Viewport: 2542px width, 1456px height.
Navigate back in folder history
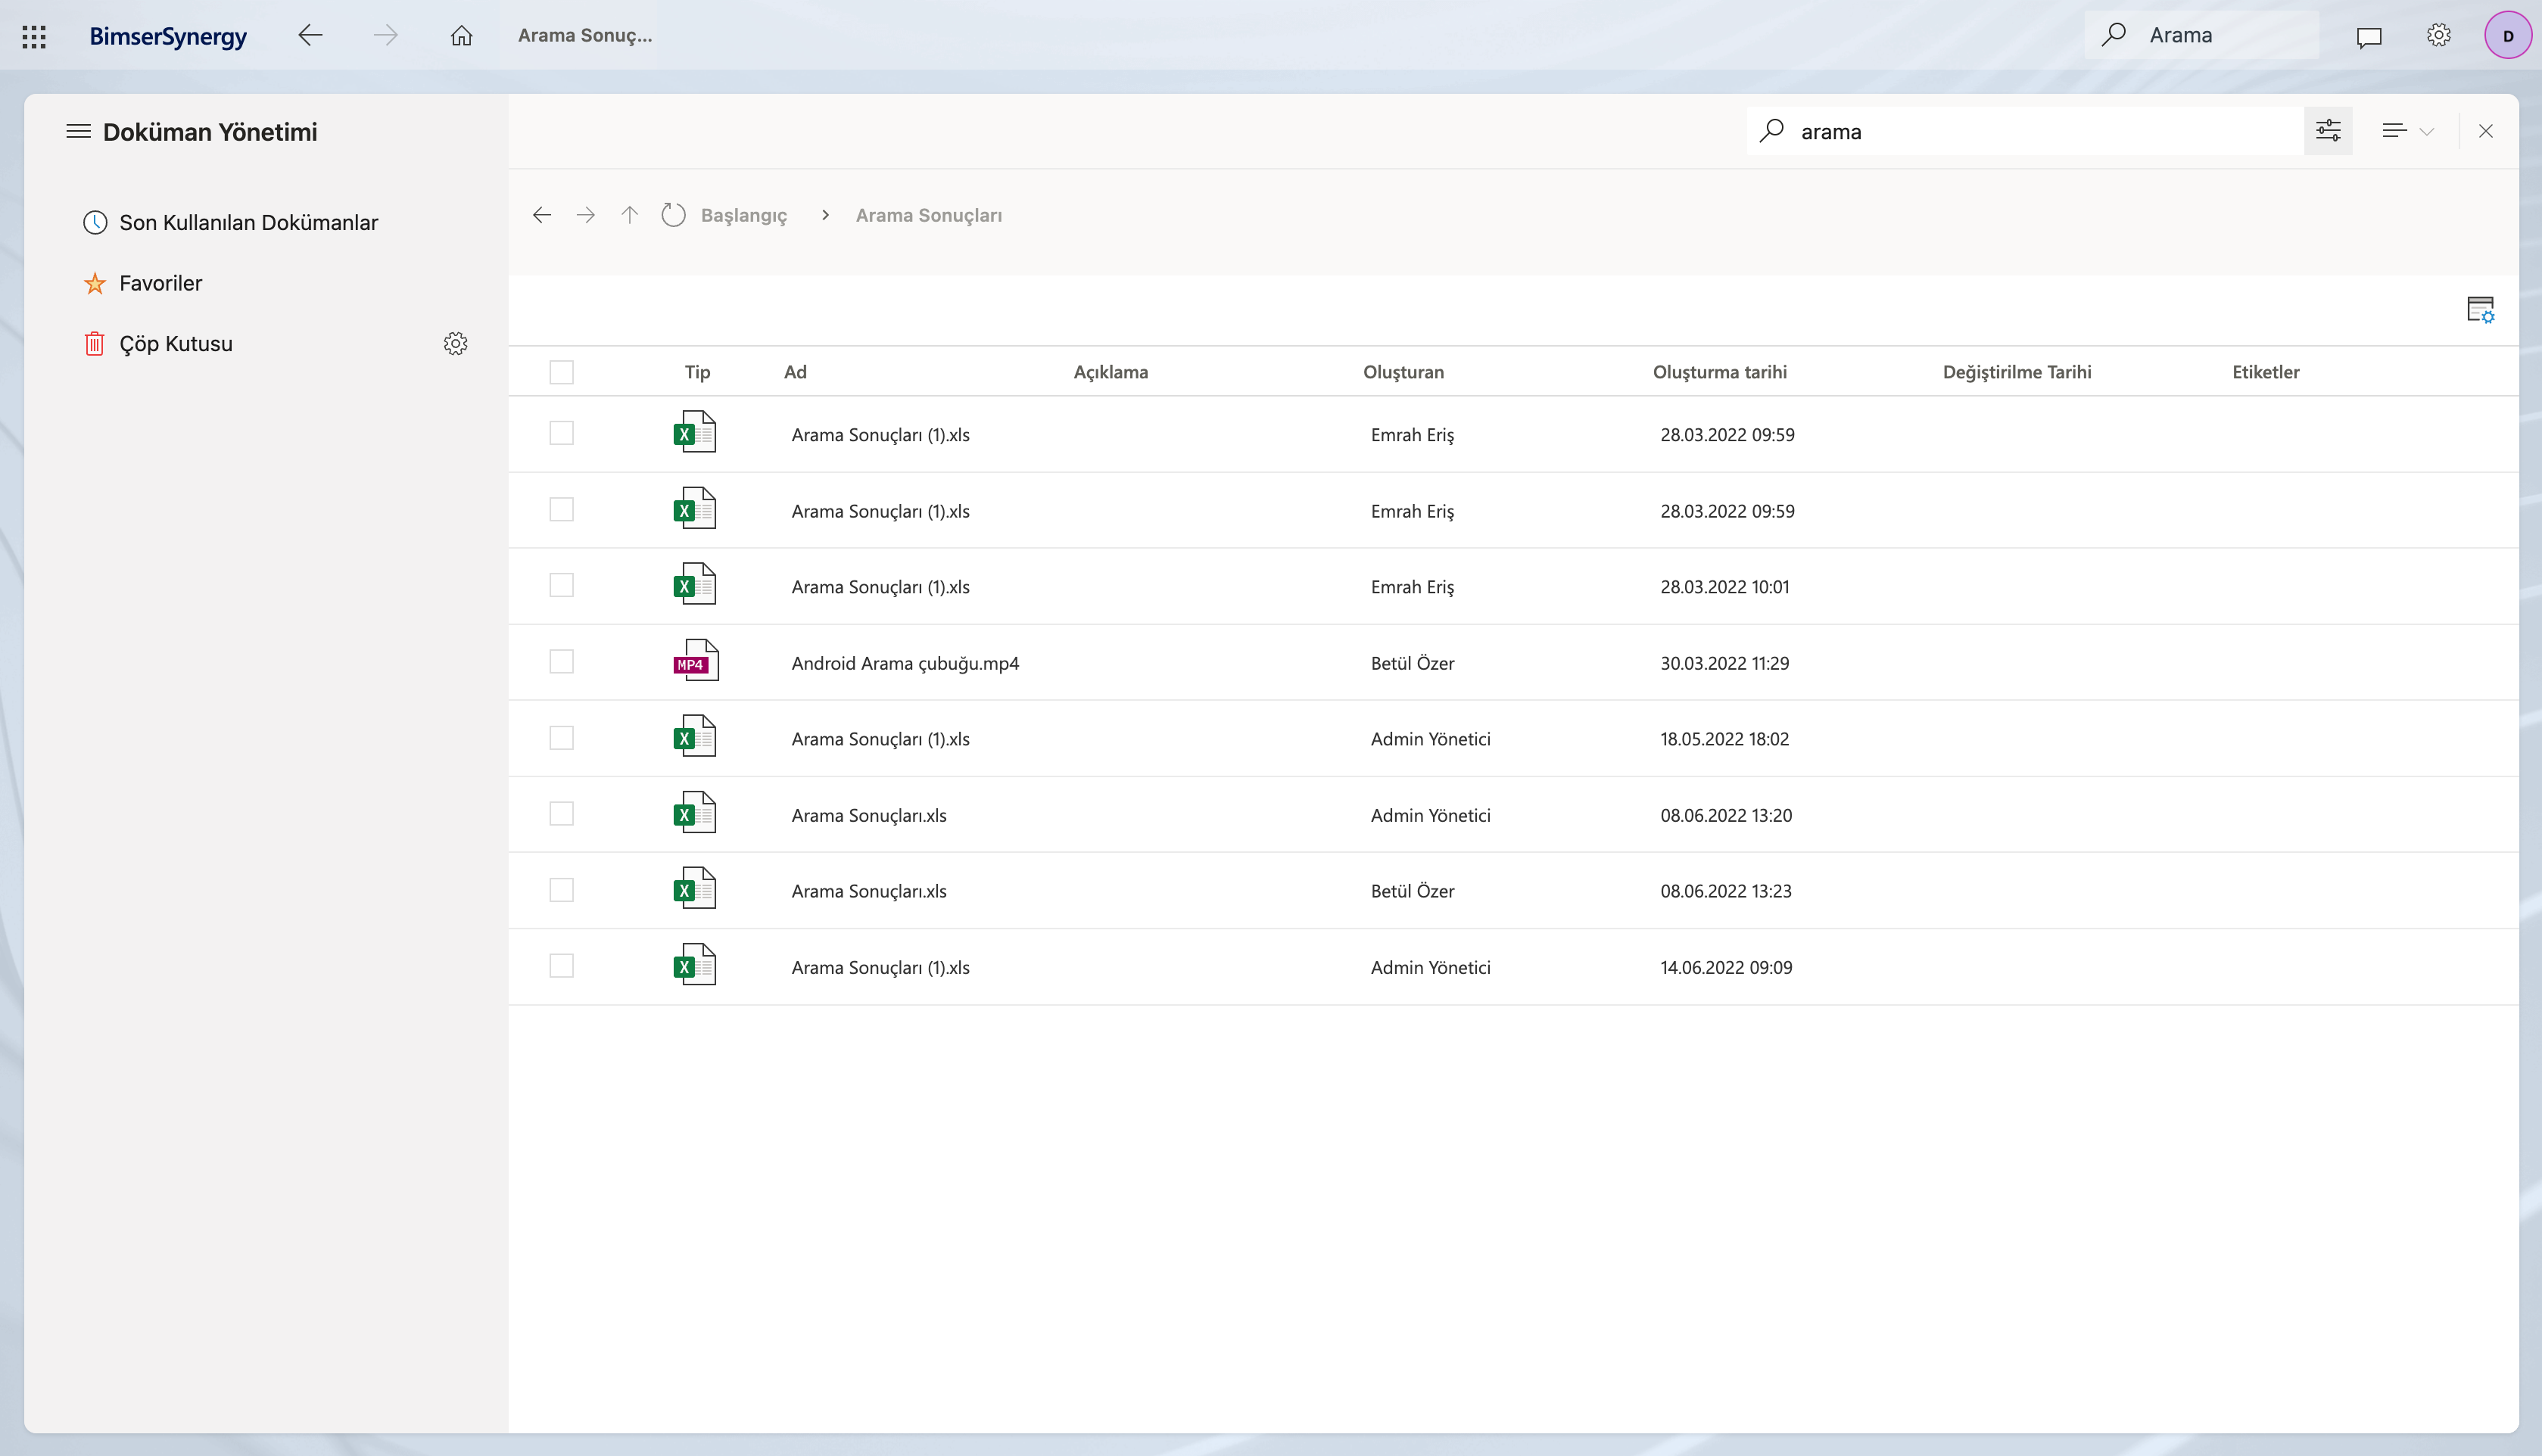(x=542, y=215)
